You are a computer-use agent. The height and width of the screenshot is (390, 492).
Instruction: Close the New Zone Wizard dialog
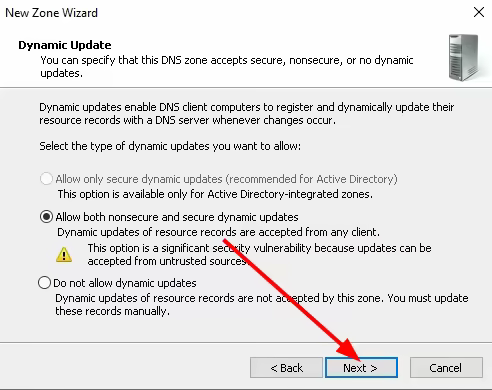tap(479, 12)
